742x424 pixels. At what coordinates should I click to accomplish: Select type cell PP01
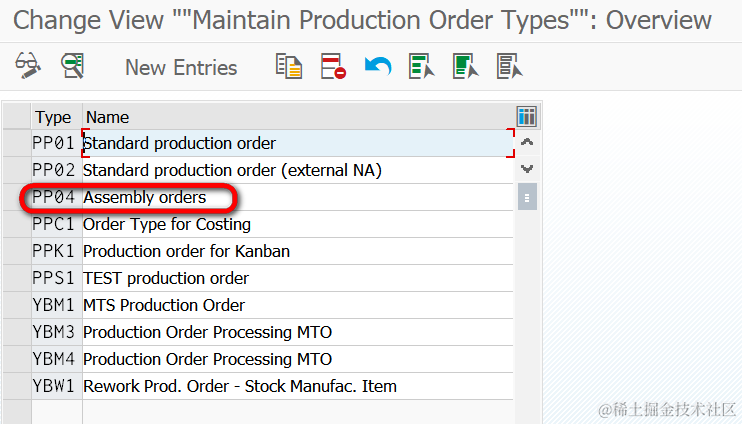[x=57, y=143]
